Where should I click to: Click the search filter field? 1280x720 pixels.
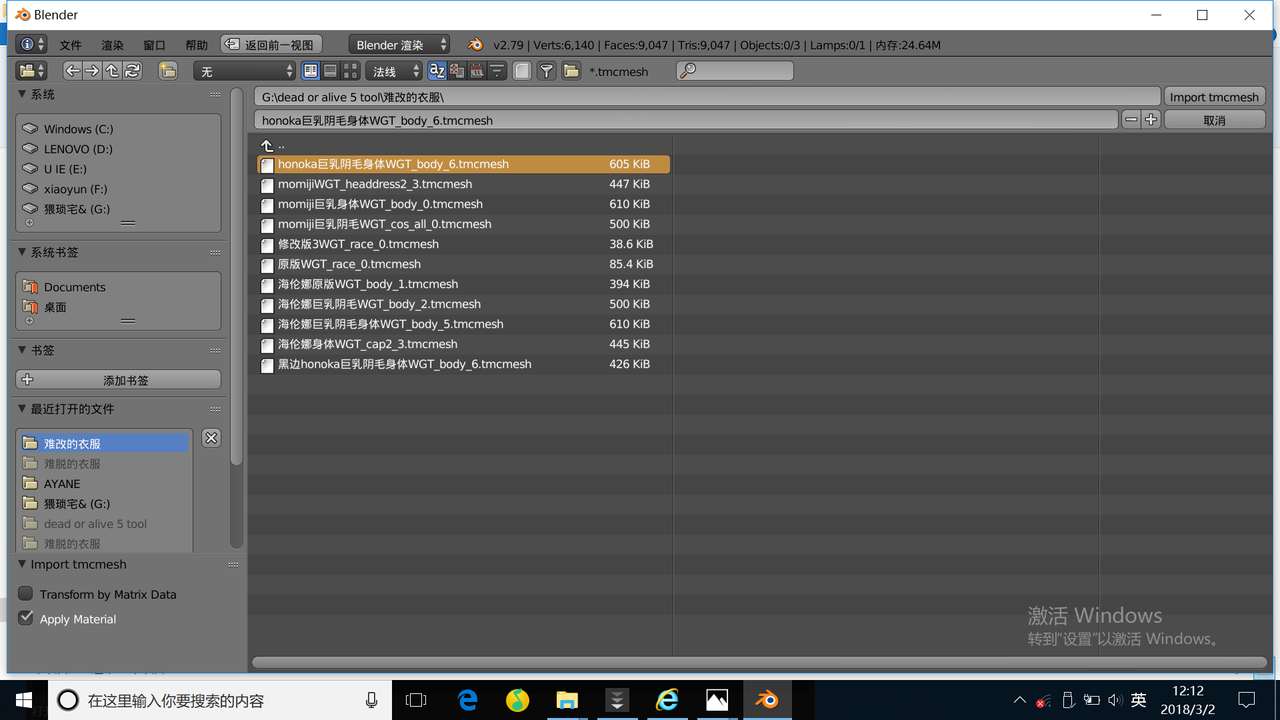coord(734,71)
